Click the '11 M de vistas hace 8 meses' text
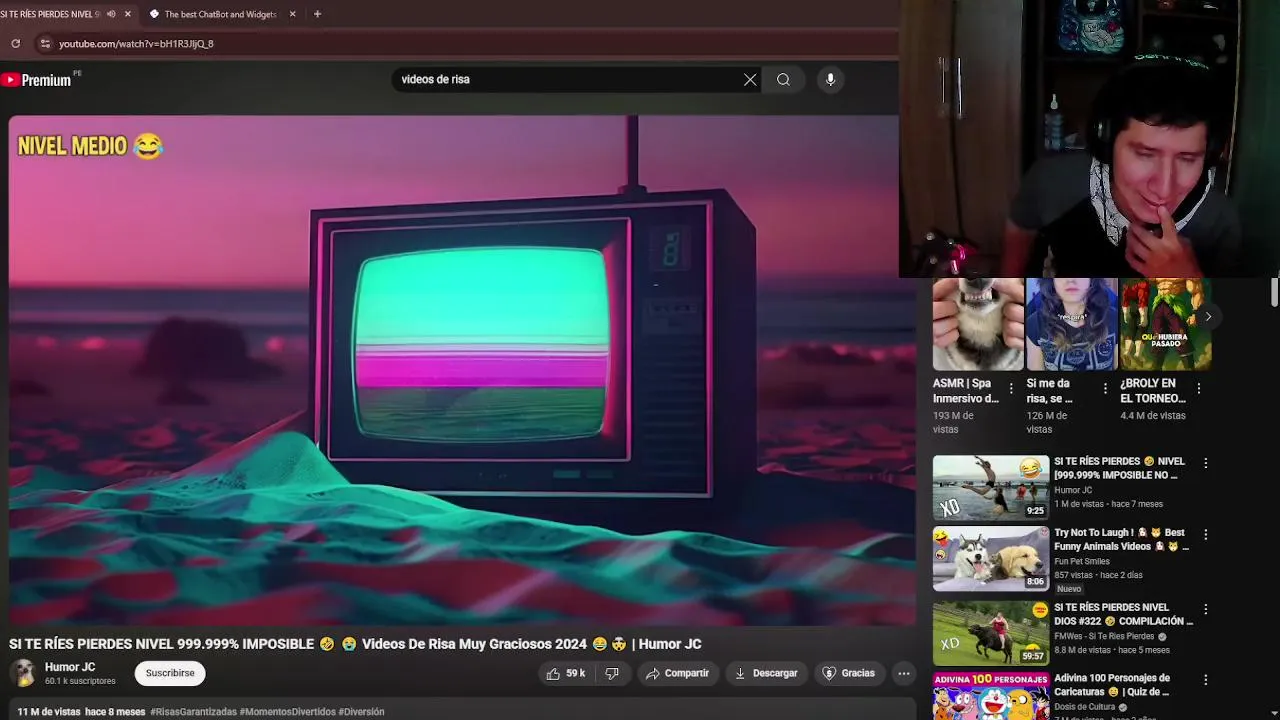This screenshot has height=720, width=1280. (81, 712)
